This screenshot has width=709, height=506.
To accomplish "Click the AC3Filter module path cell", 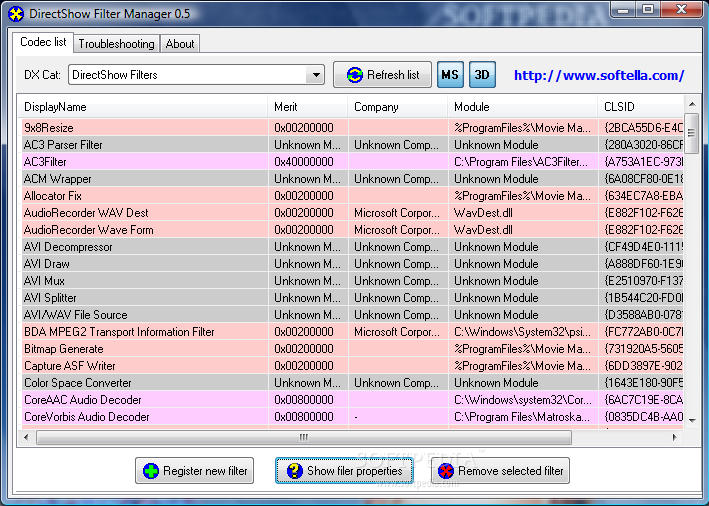I will click(x=521, y=162).
